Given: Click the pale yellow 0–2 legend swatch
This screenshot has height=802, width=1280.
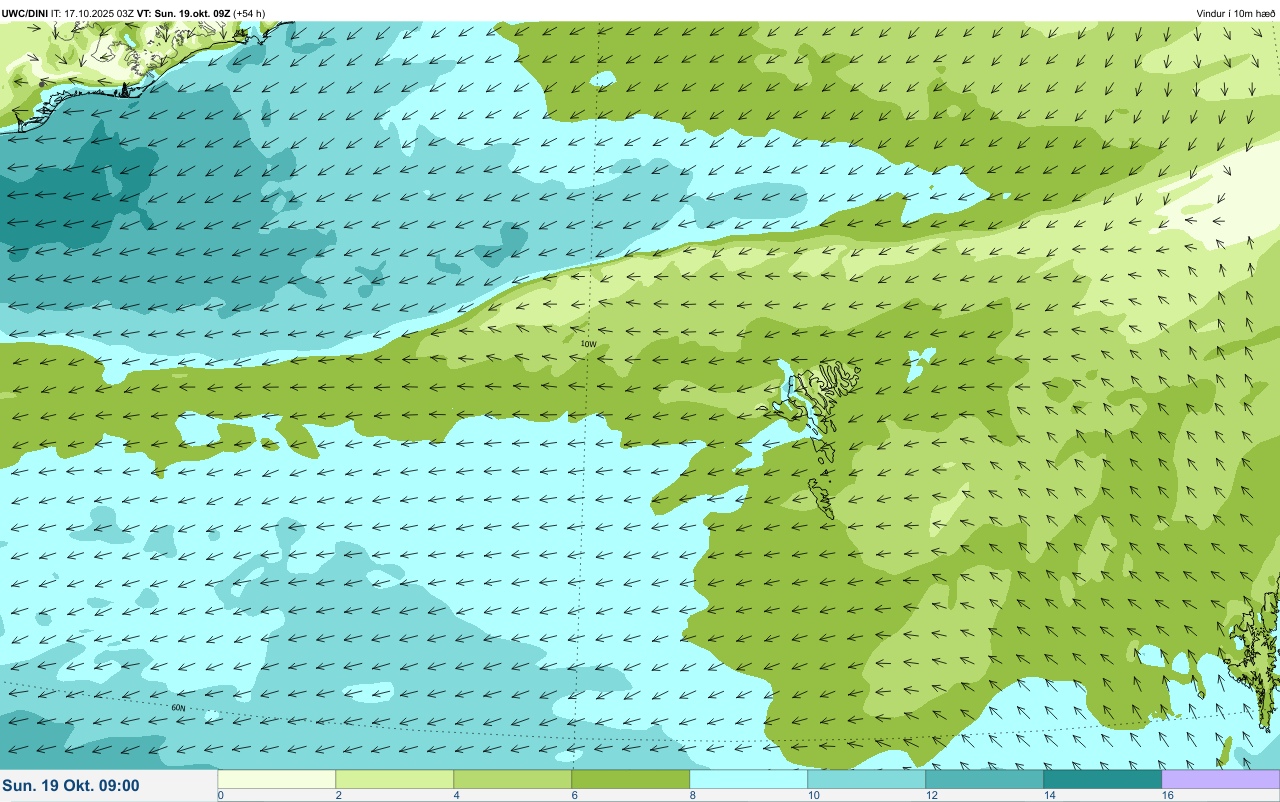Looking at the screenshot, I should coord(276,779).
